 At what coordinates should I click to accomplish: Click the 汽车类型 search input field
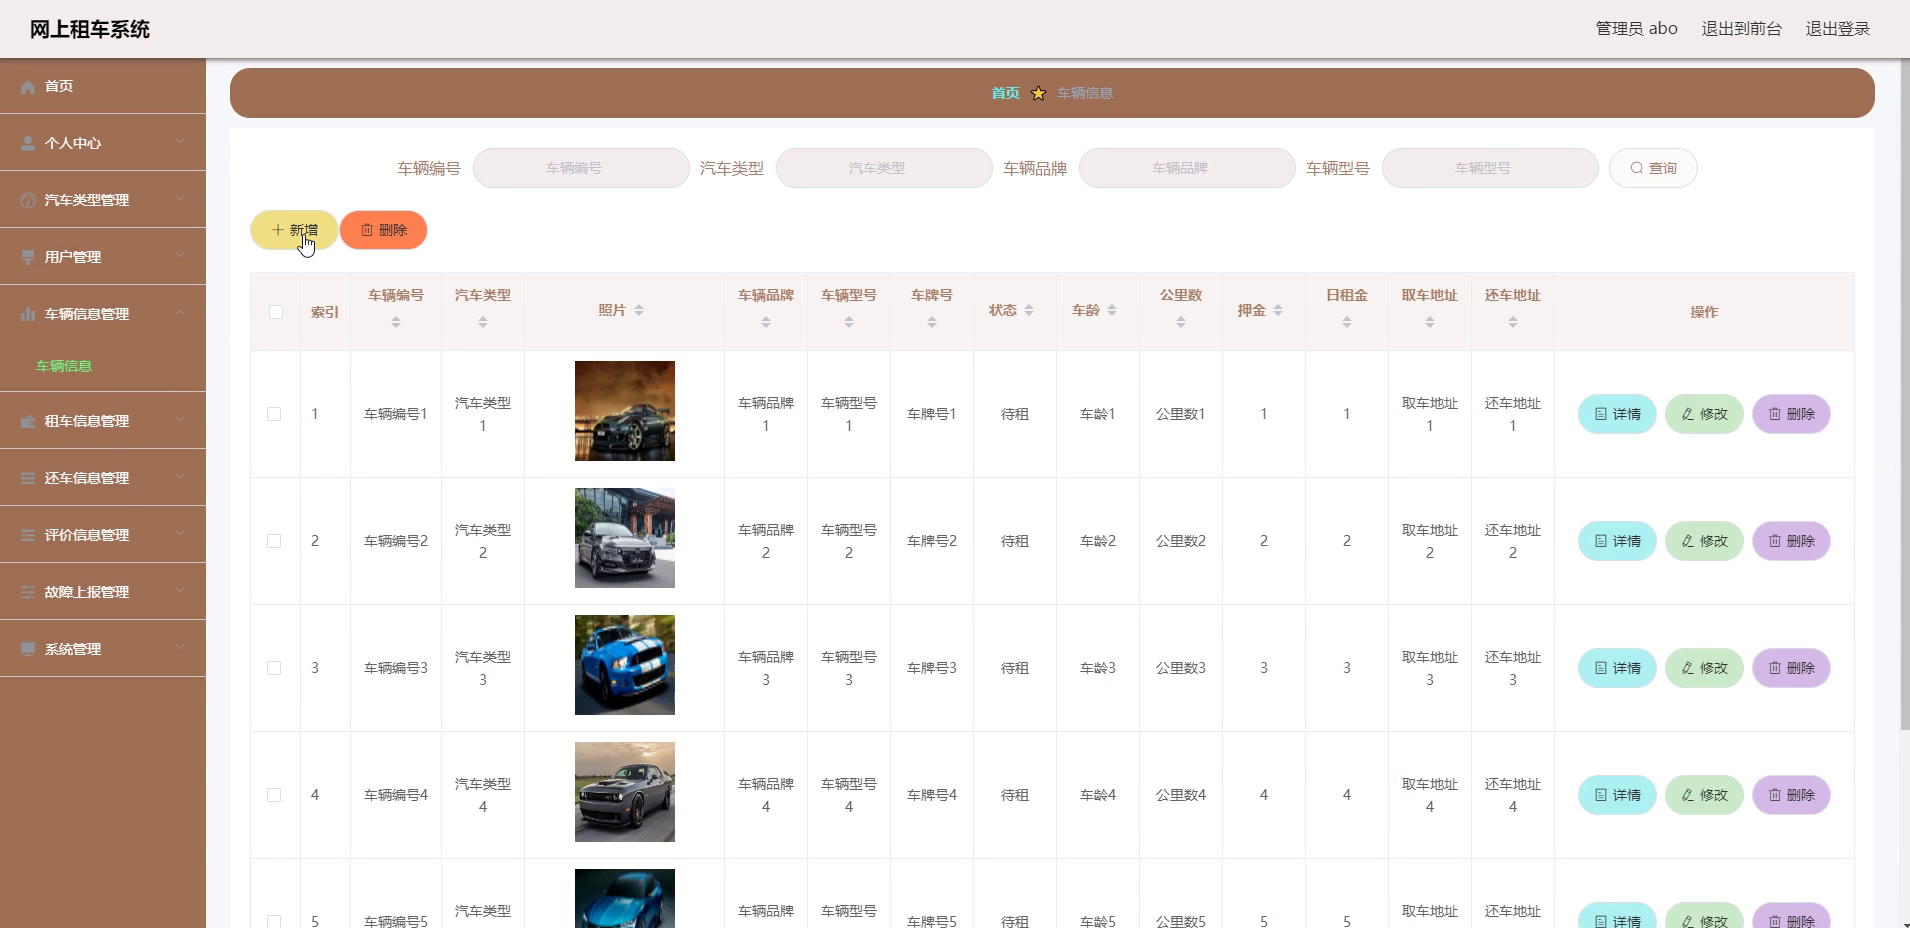pyautogui.click(x=884, y=168)
